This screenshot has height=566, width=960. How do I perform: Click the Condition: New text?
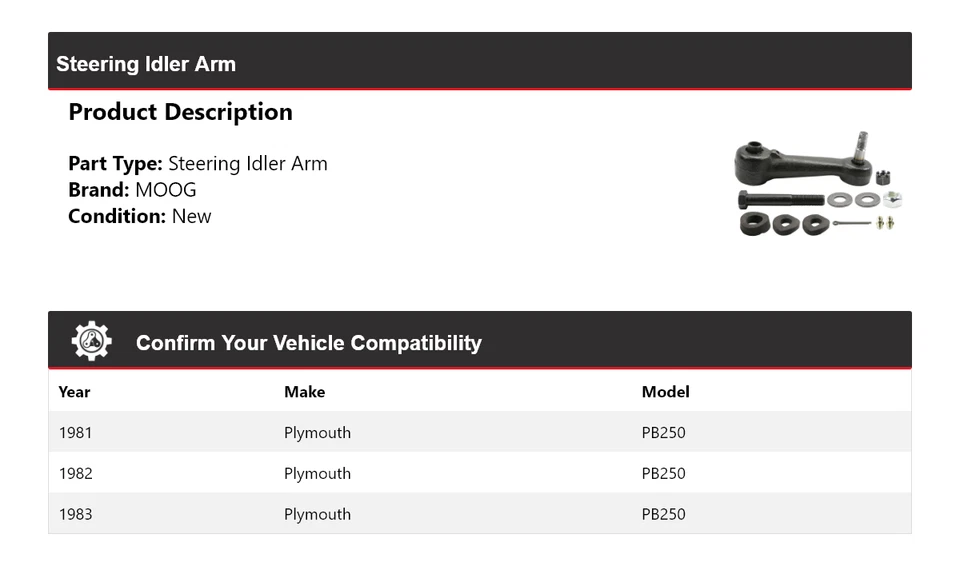tap(140, 216)
